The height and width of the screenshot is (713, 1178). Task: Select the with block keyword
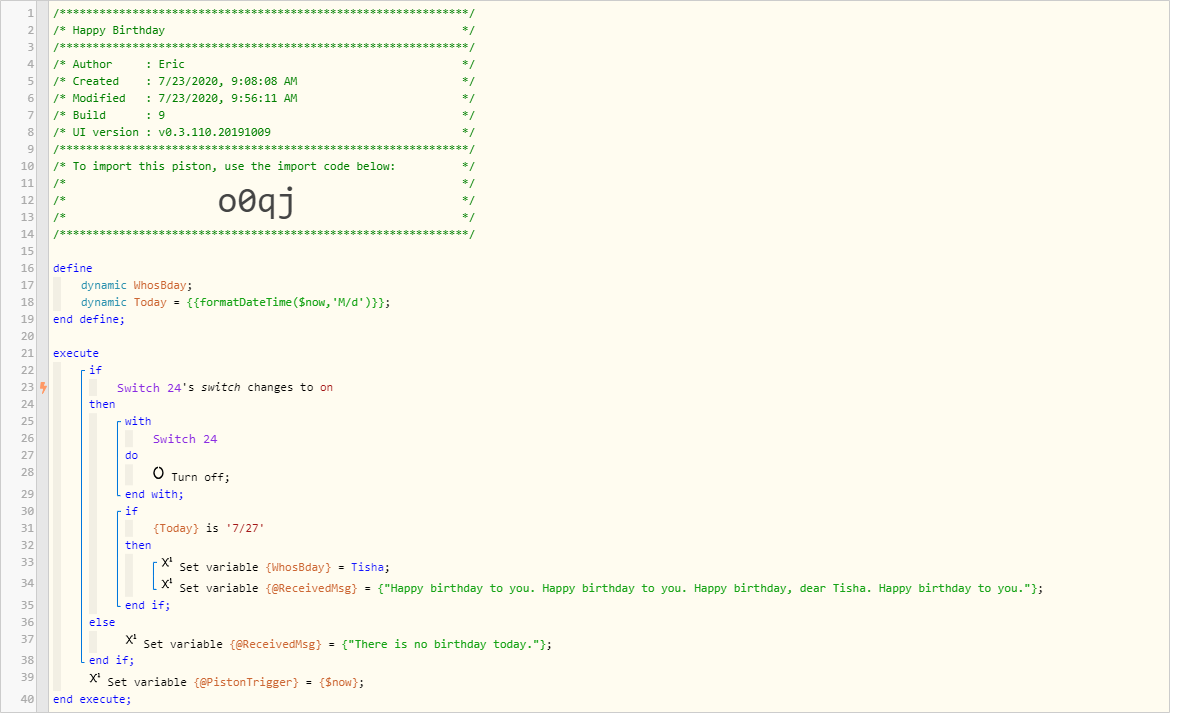138,421
